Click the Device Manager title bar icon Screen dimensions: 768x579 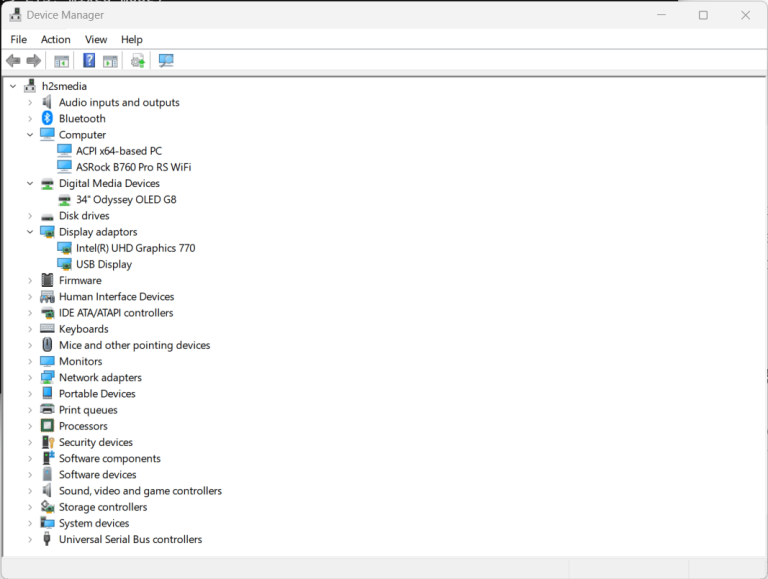(15, 15)
